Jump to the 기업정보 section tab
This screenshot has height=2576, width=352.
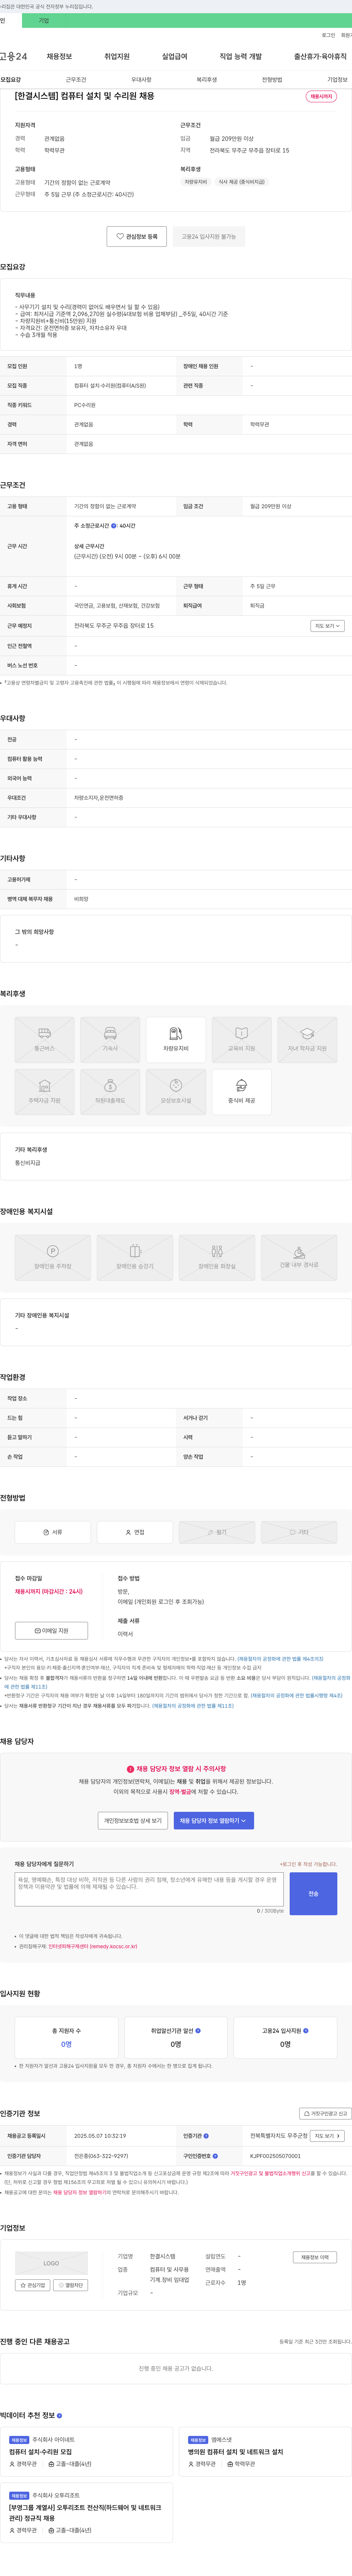tap(338, 80)
